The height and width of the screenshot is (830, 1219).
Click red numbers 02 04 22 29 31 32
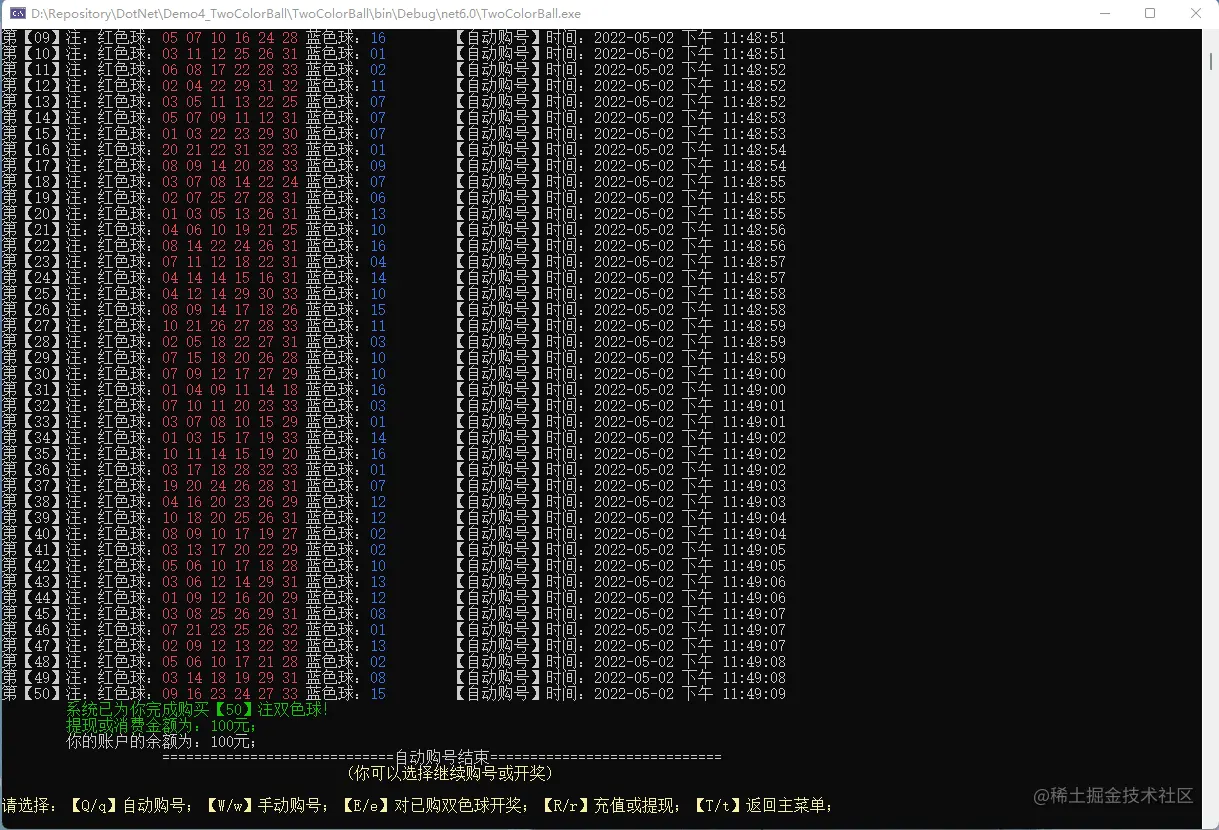230,86
